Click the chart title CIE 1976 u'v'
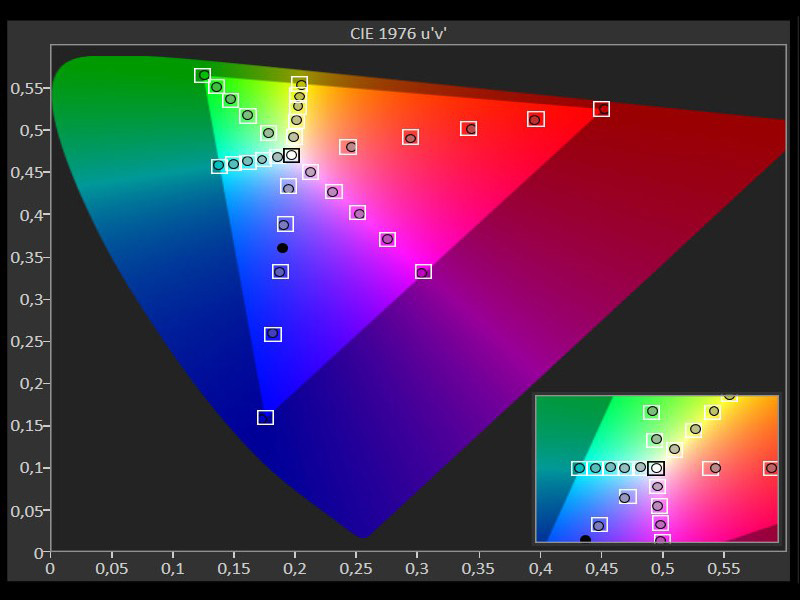 click(398, 34)
